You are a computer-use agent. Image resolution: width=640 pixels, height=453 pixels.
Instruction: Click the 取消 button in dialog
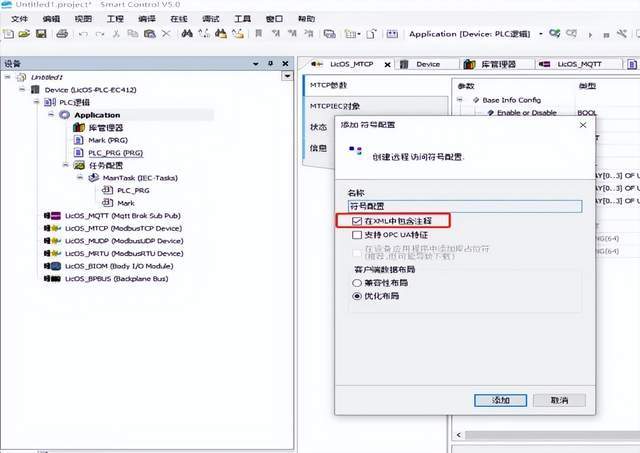pos(559,400)
